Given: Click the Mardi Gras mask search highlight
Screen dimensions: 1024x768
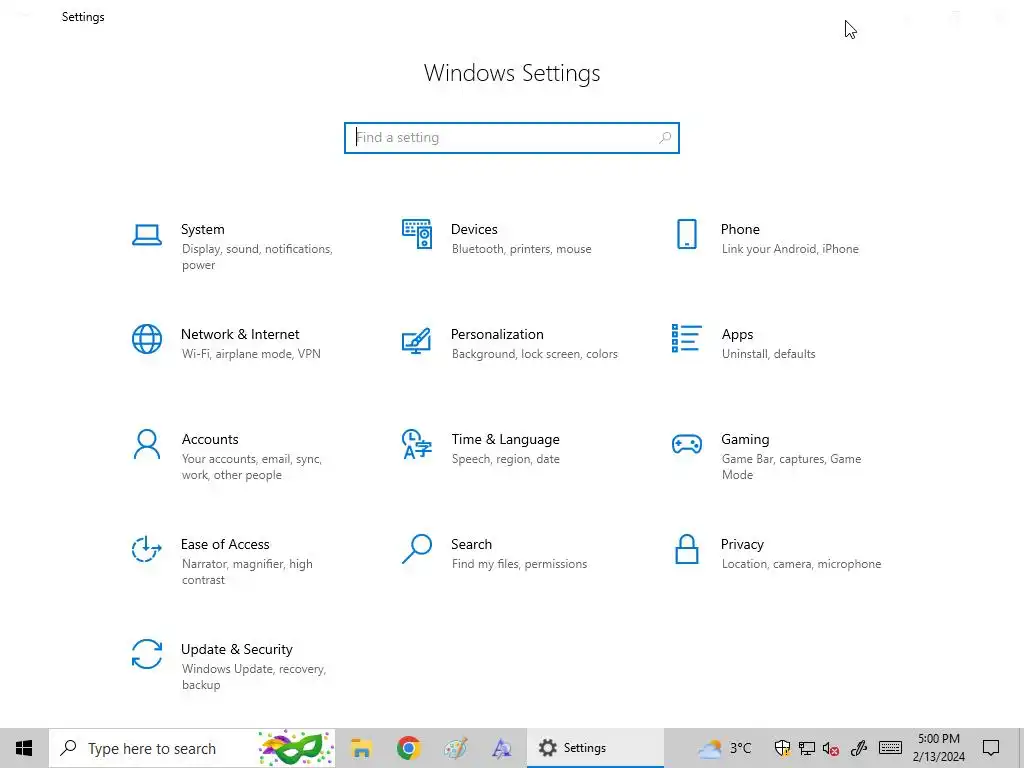Looking at the screenshot, I should point(296,748).
